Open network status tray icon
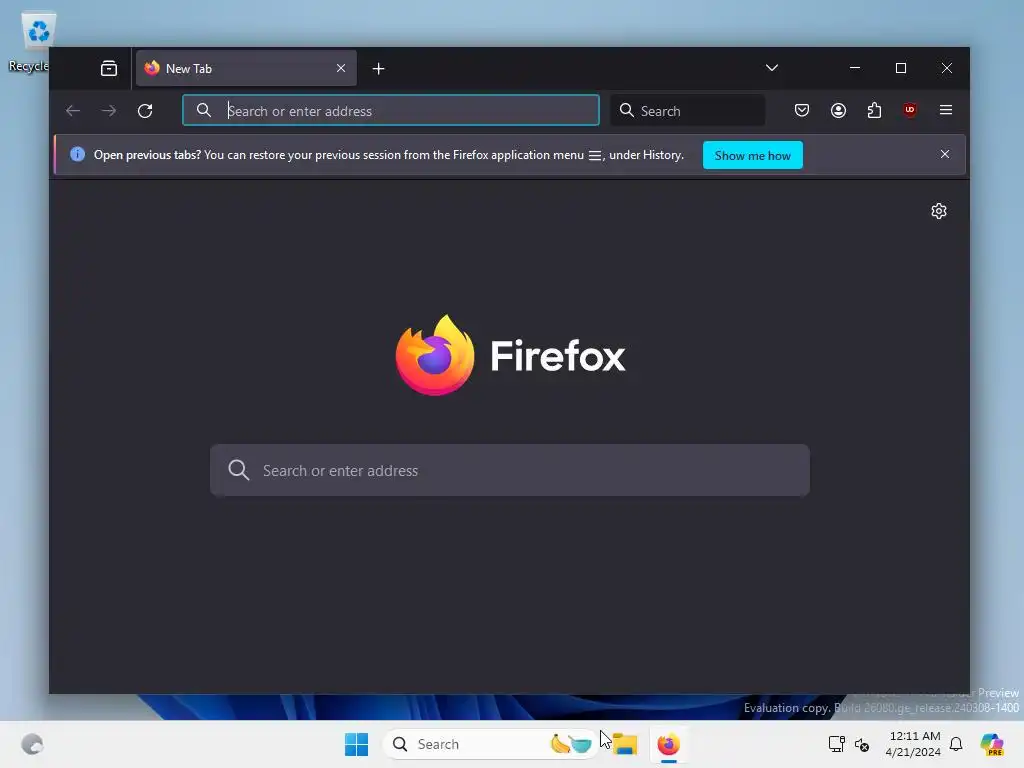The height and width of the screenshot is (768, 1024). 836,744
